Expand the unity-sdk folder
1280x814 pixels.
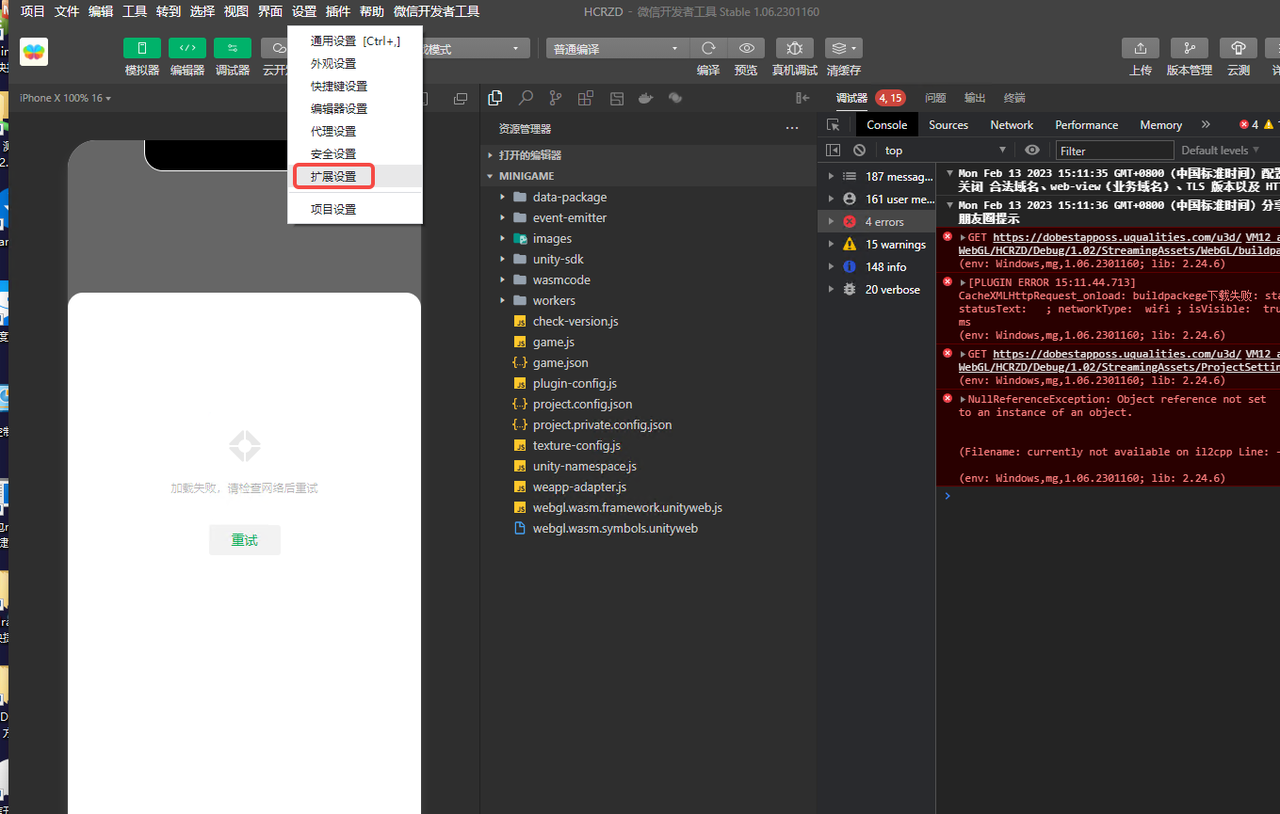[648, 259]
